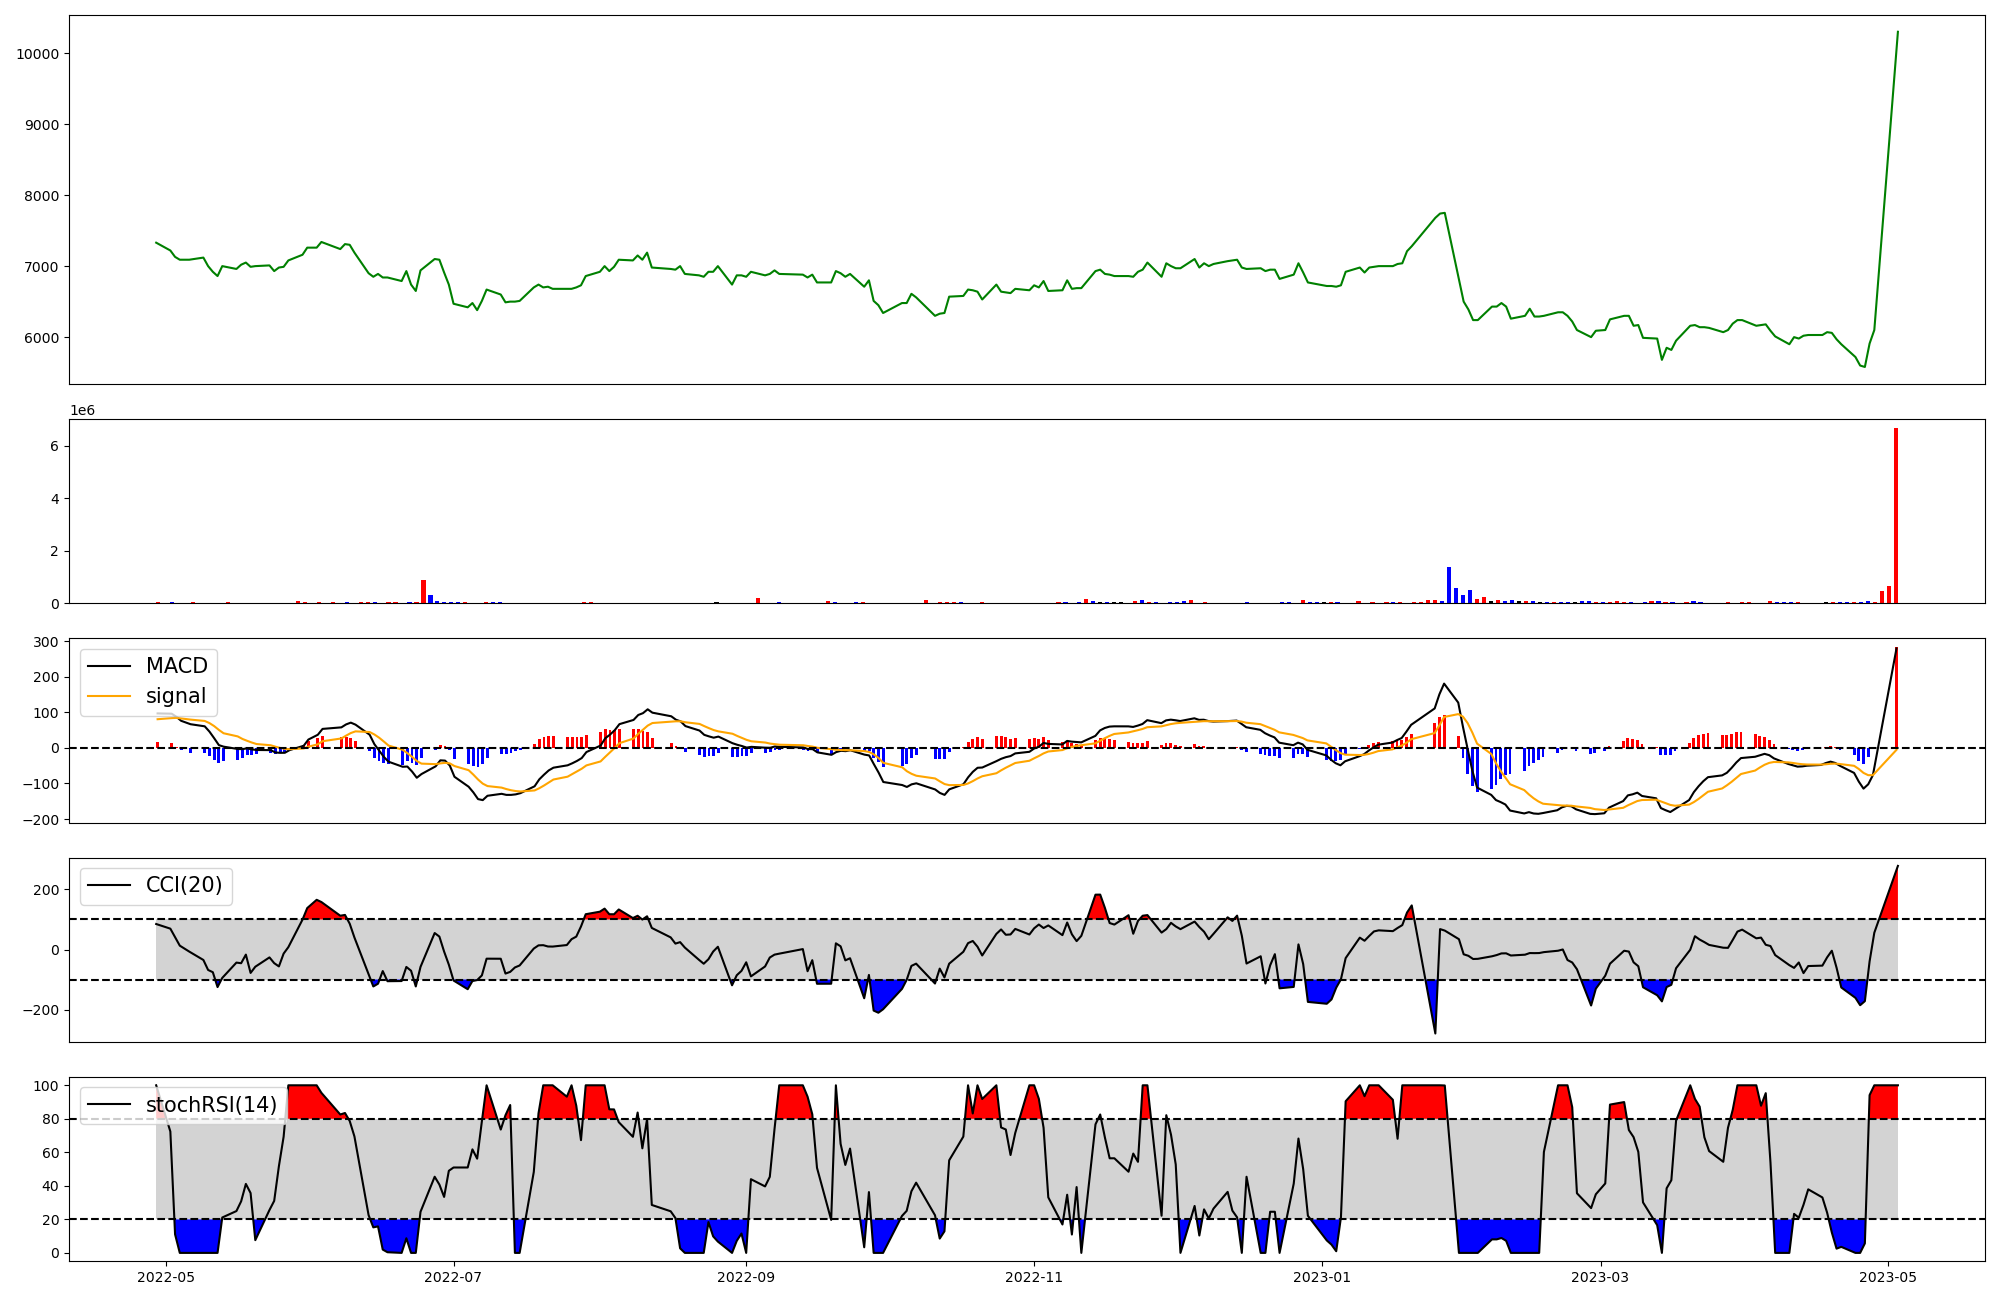Click the 2023-01 x-axis date label
This screenshot has width=2000, height=1300.
pos(1322,1277)
